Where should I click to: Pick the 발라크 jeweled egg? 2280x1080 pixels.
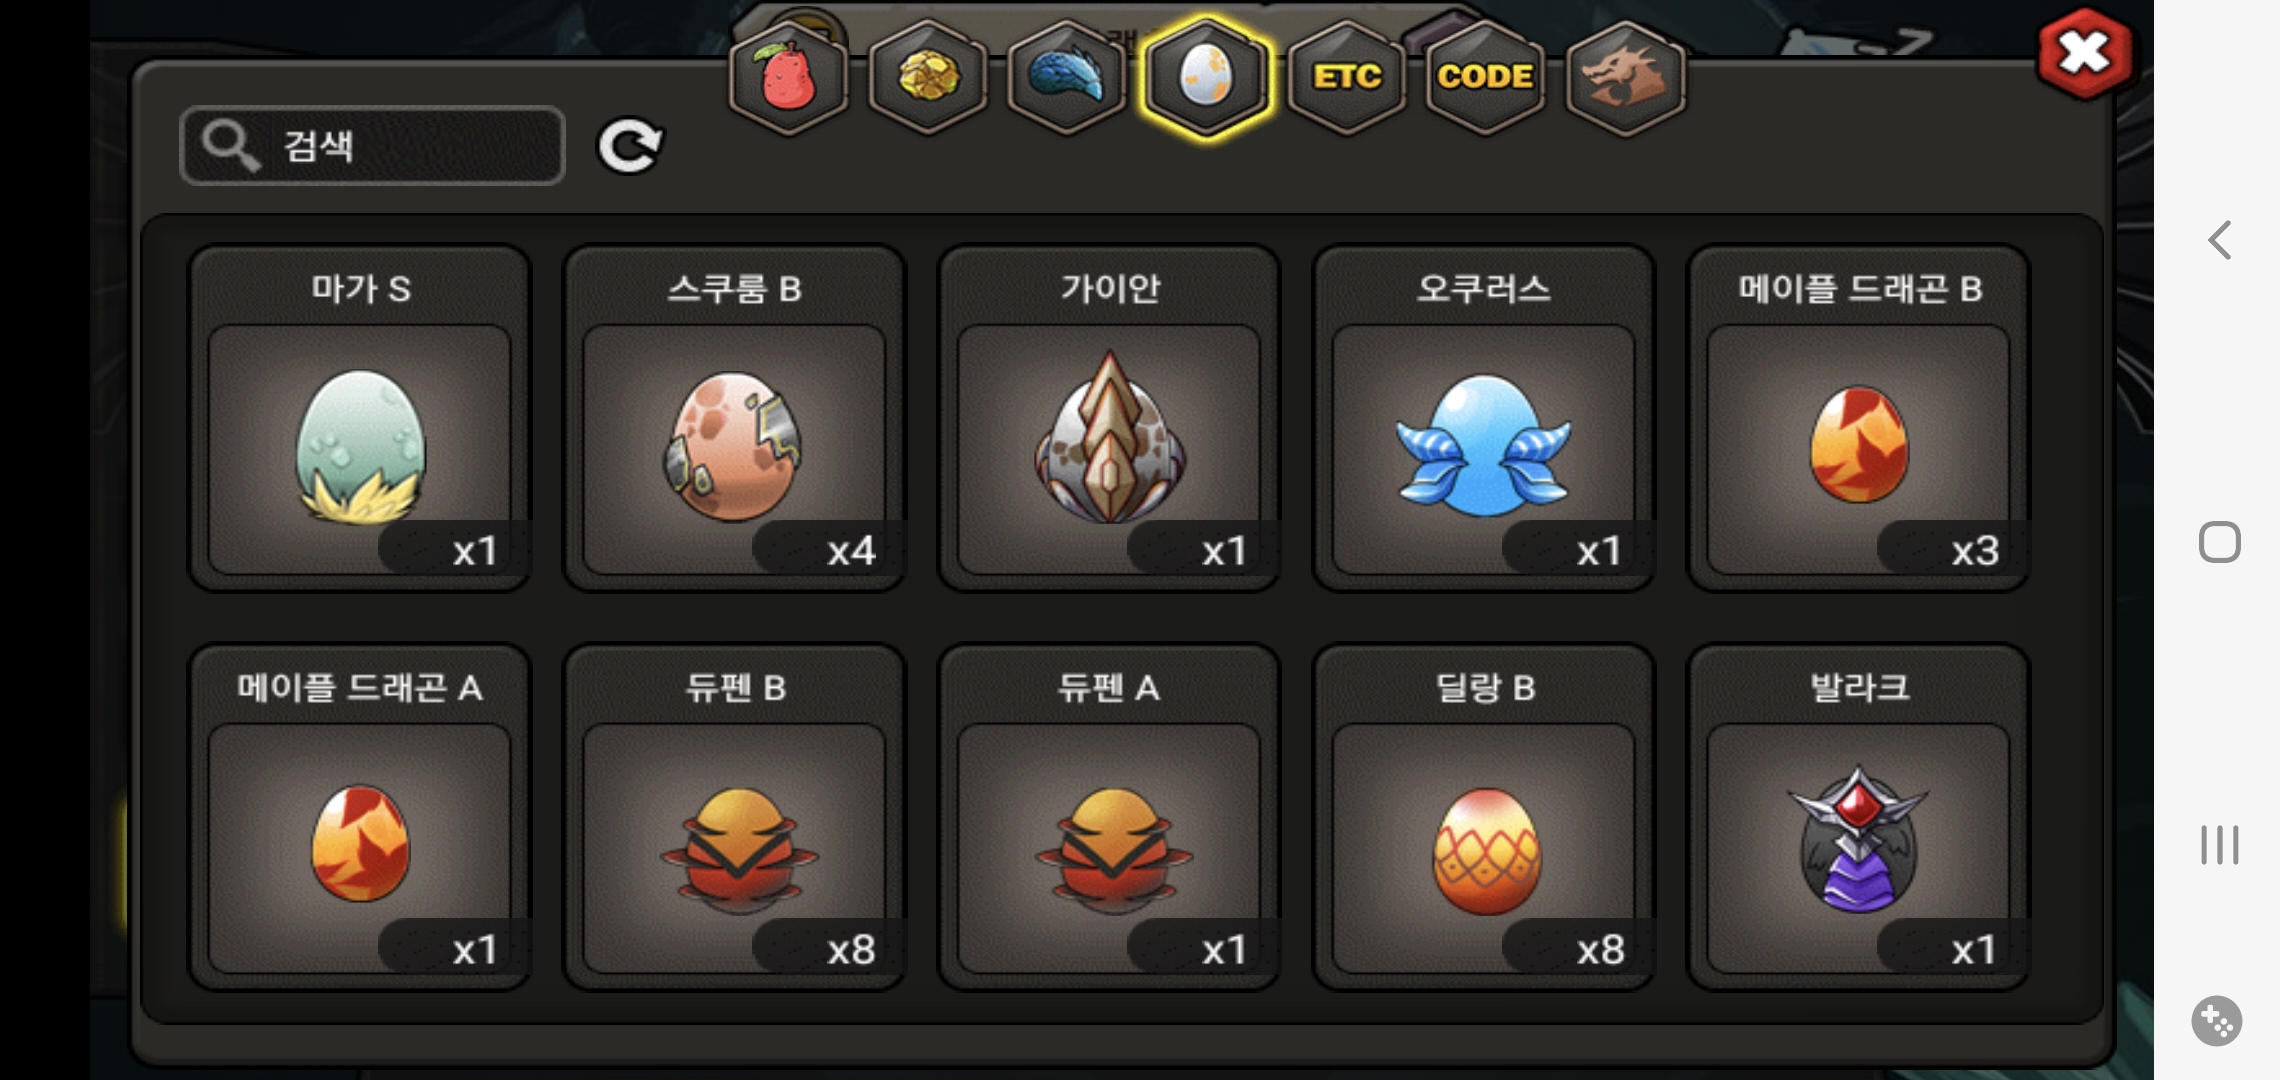click(1859, 818)
